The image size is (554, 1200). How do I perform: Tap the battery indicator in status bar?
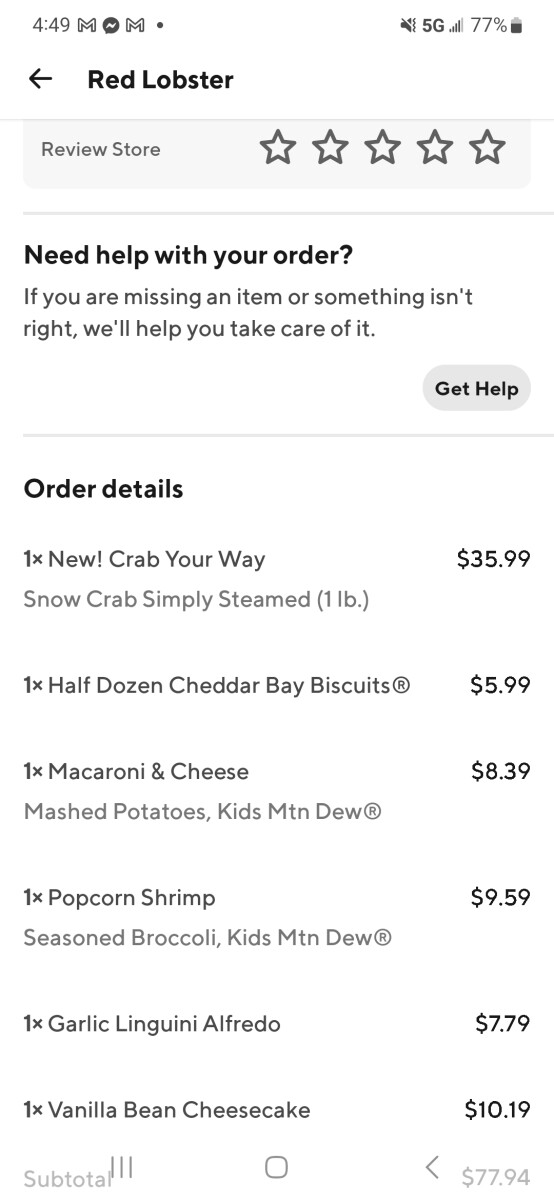pos(517,26)
